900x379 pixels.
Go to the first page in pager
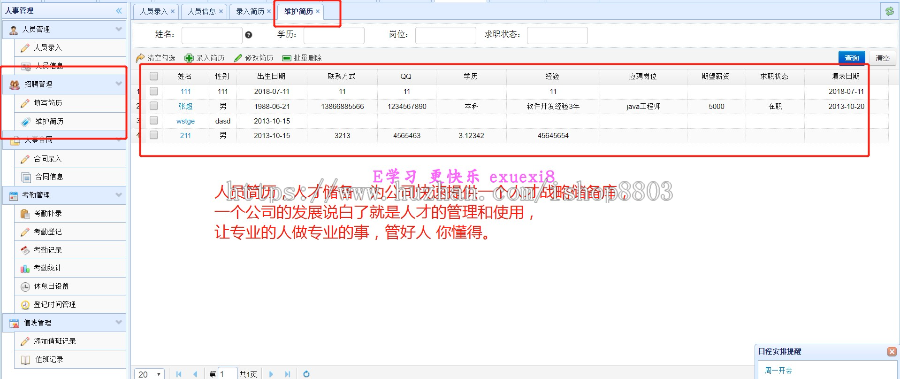coord(179,374)
